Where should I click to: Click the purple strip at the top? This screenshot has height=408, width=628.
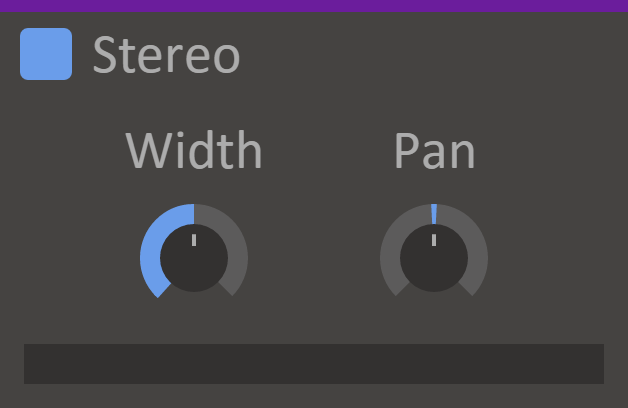[314, 5]
